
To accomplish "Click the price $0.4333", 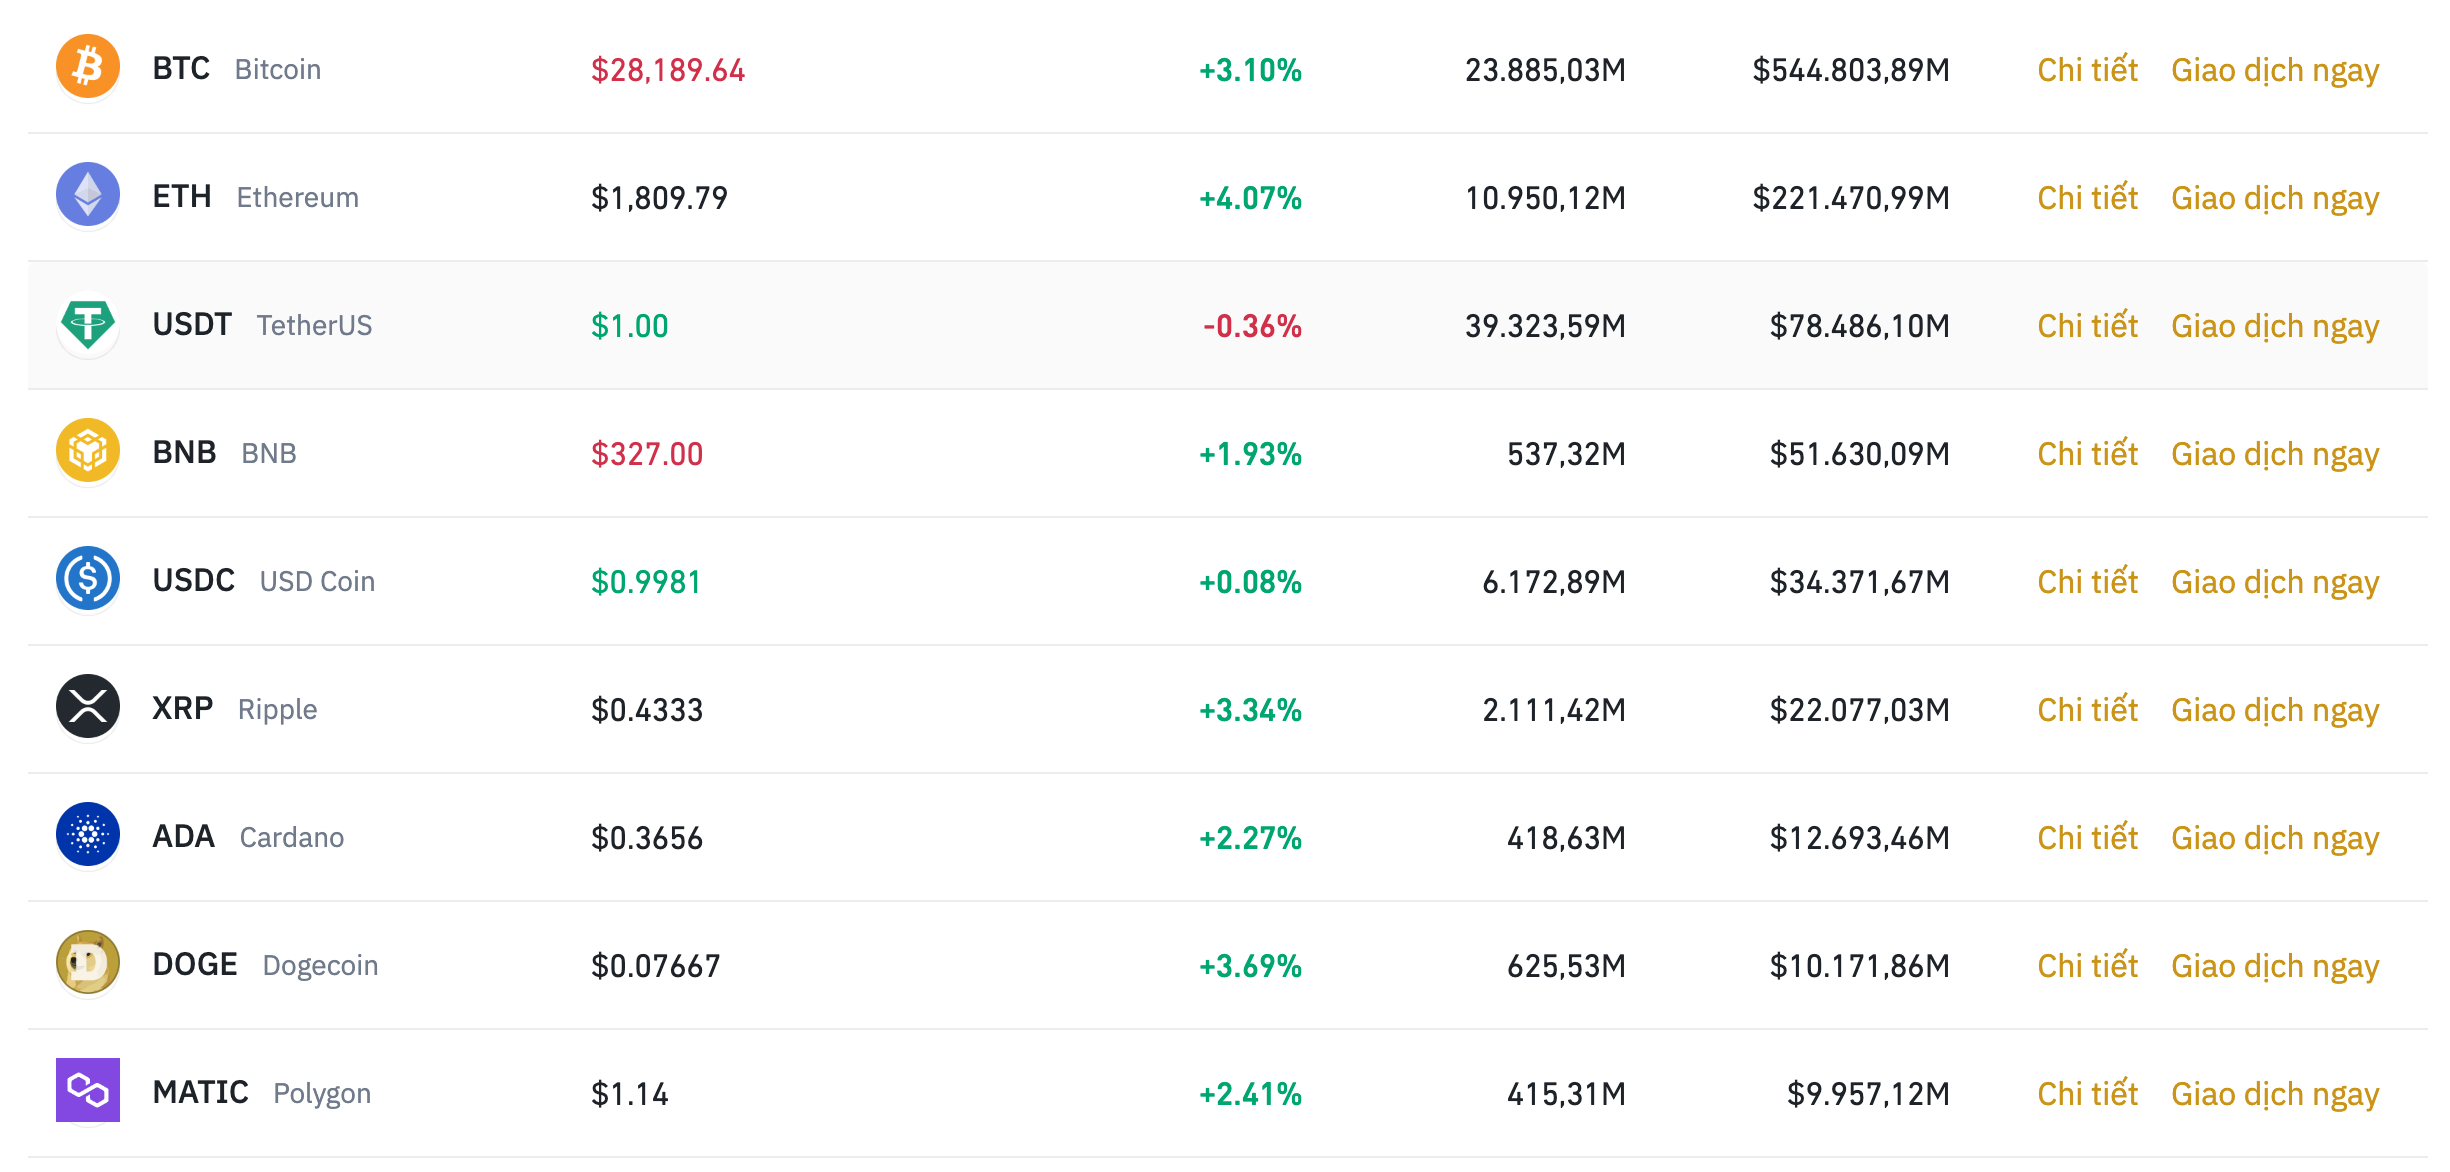I will tap(647, 710).
